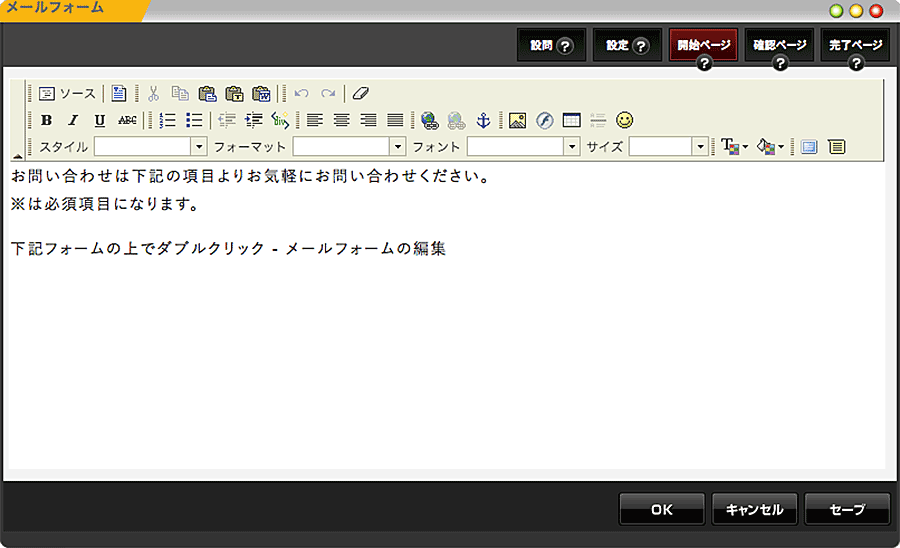This screenshot has width=900, height=548.
Task: Open the サイズ dropdown
Action: [x=700, y=147]
